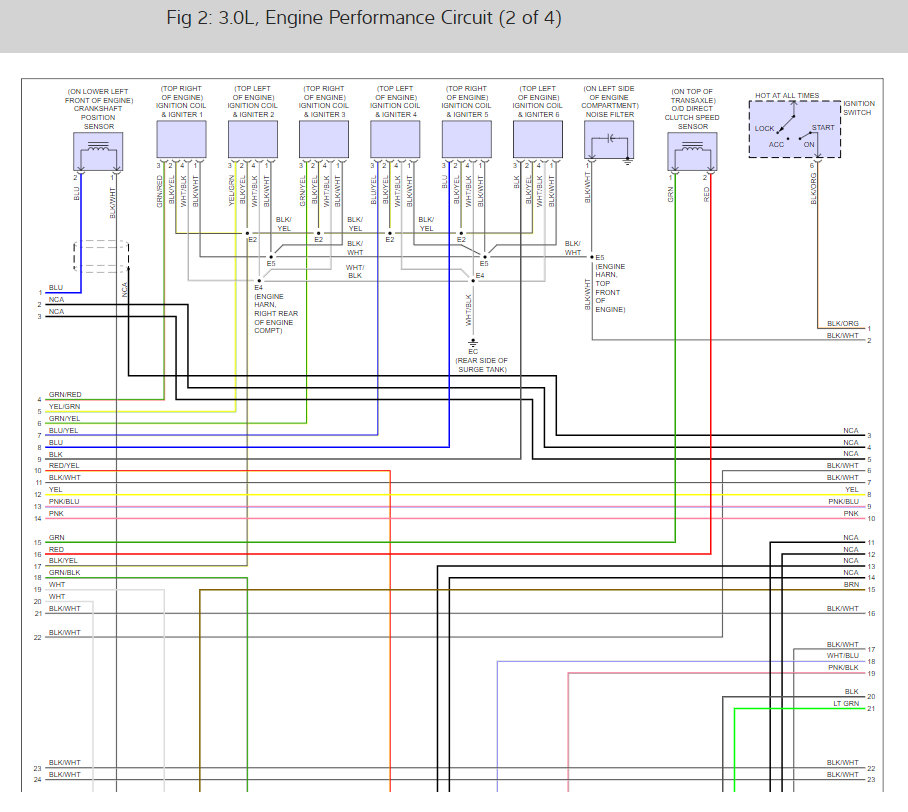
Task: Click the E5 engine harness top front label
Action: pos(600,258)
